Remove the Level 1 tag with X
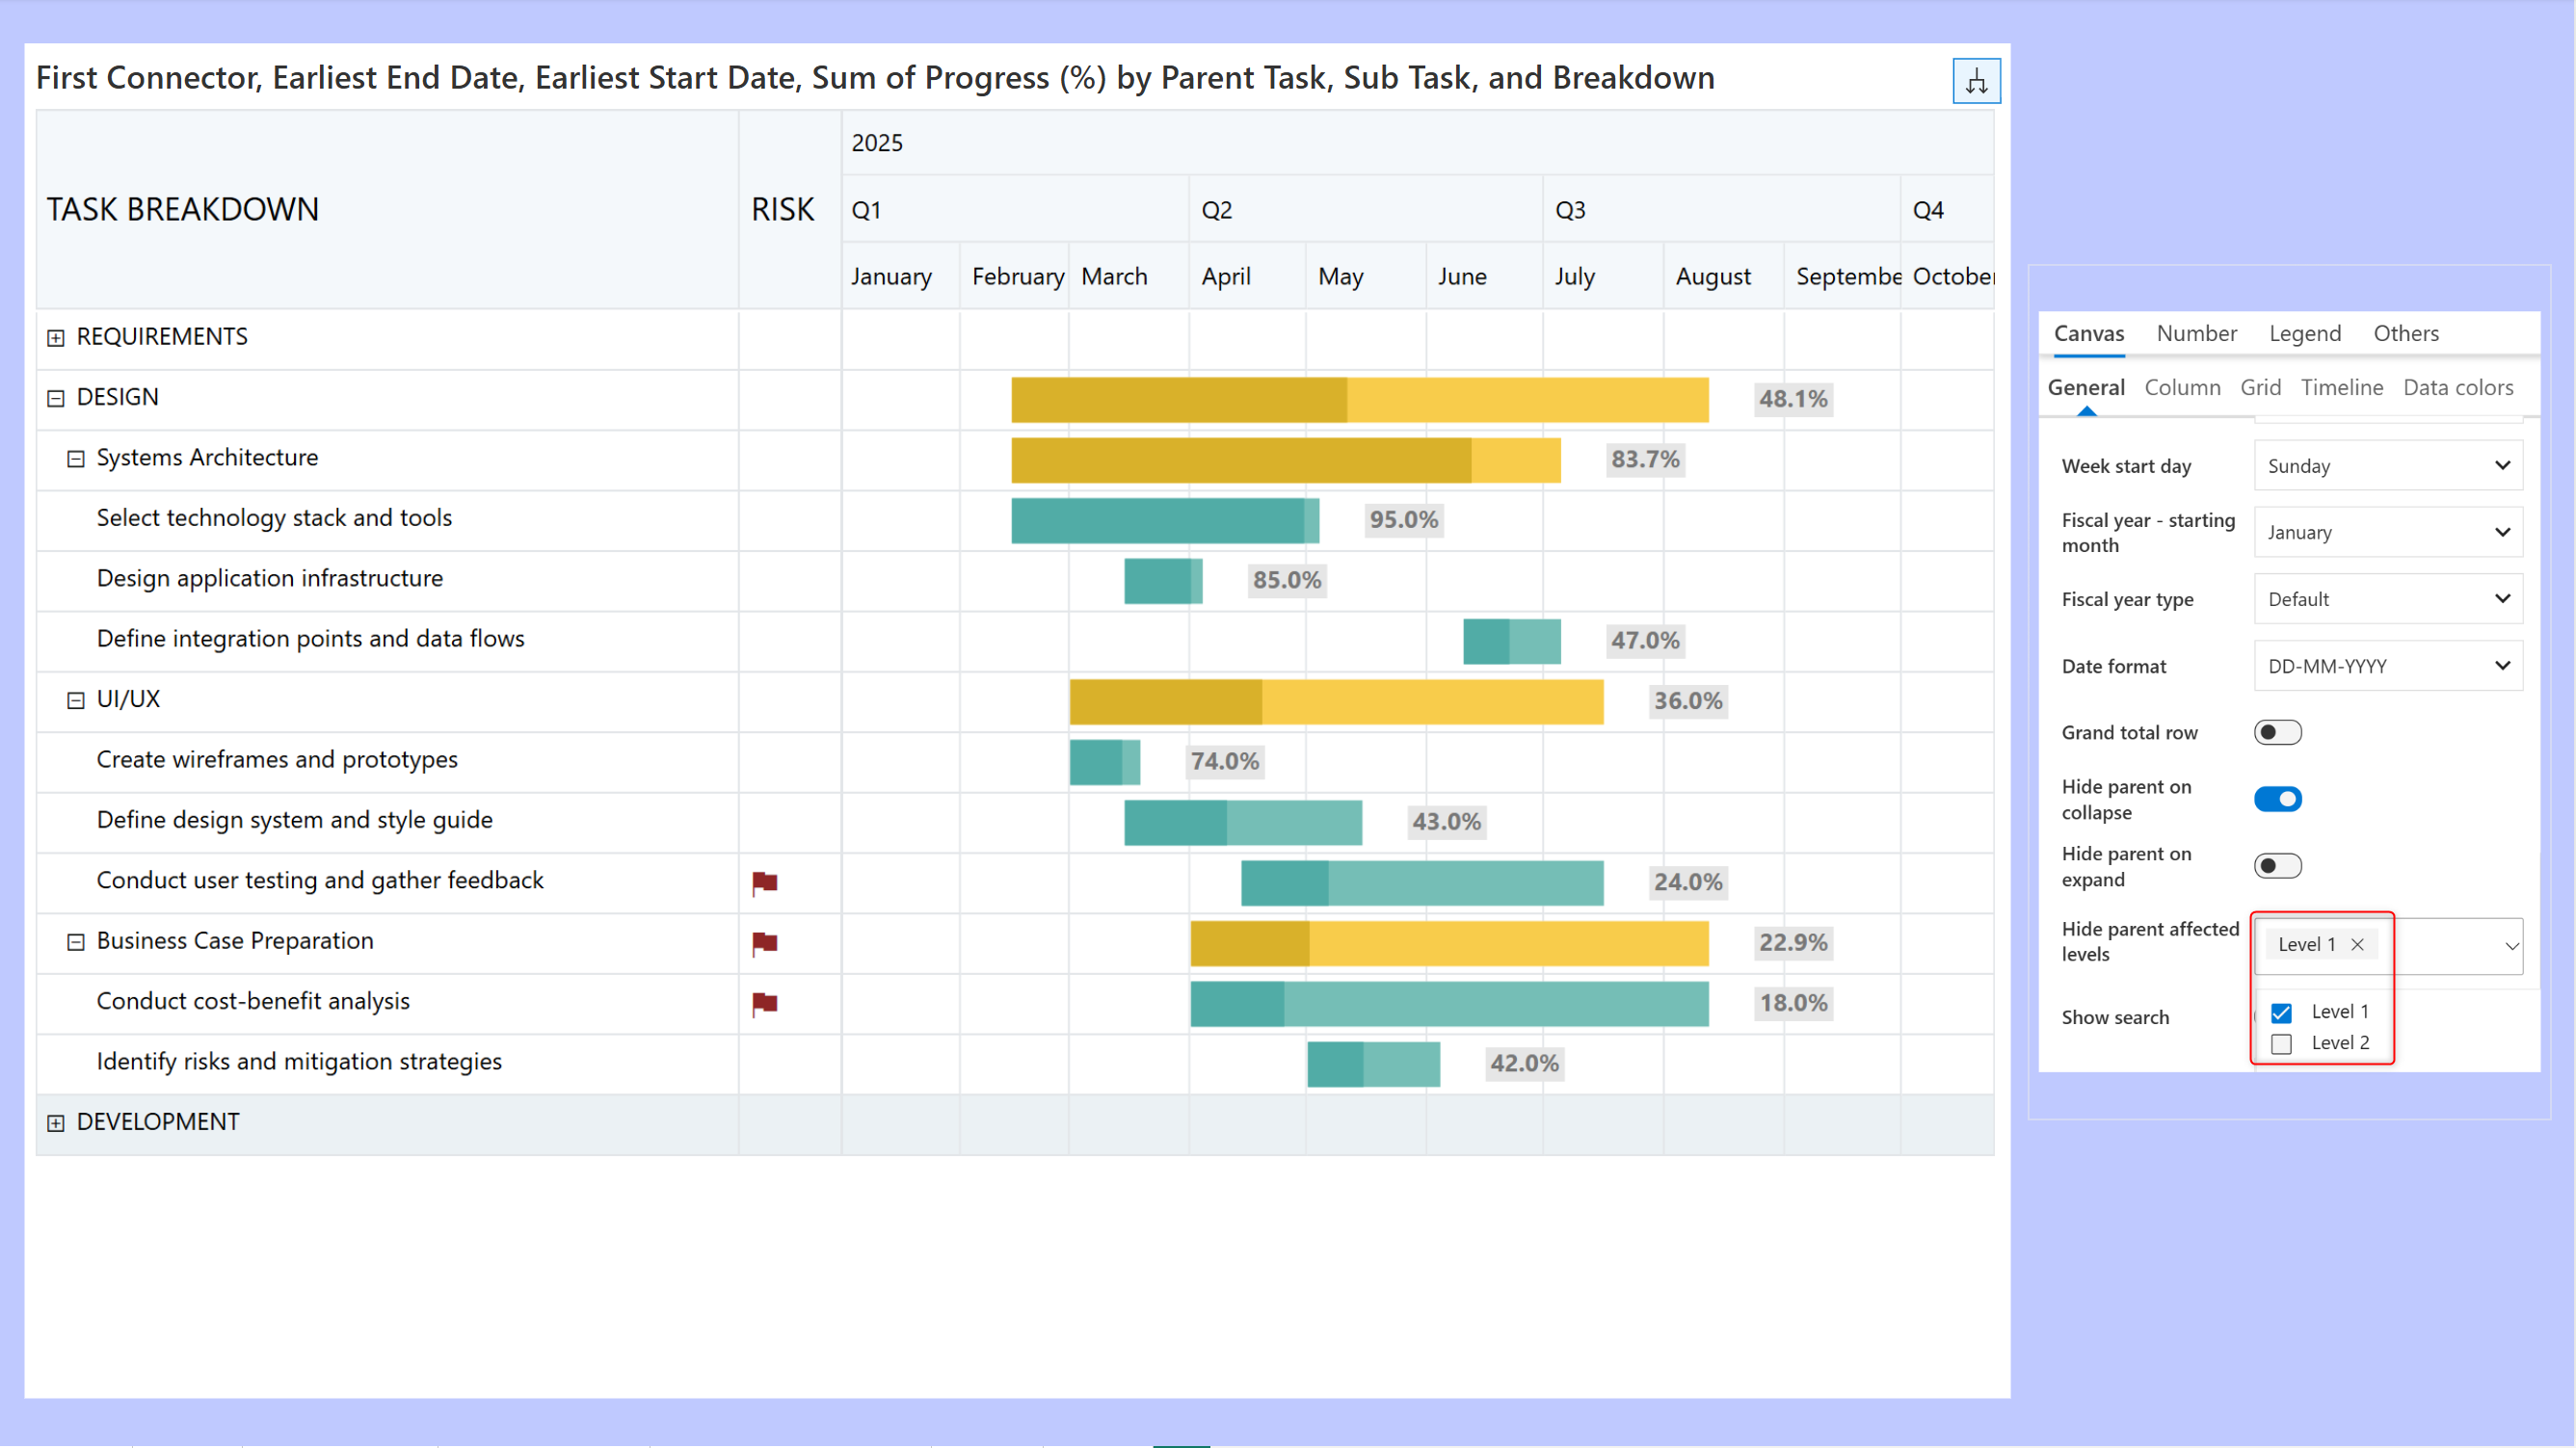Image resolution: width=2576 pixels, height=1448 pixels. 2357,945
